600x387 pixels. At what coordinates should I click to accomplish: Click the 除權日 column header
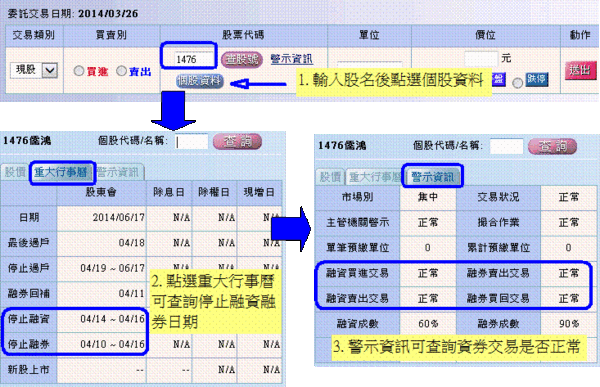[214, 192]
